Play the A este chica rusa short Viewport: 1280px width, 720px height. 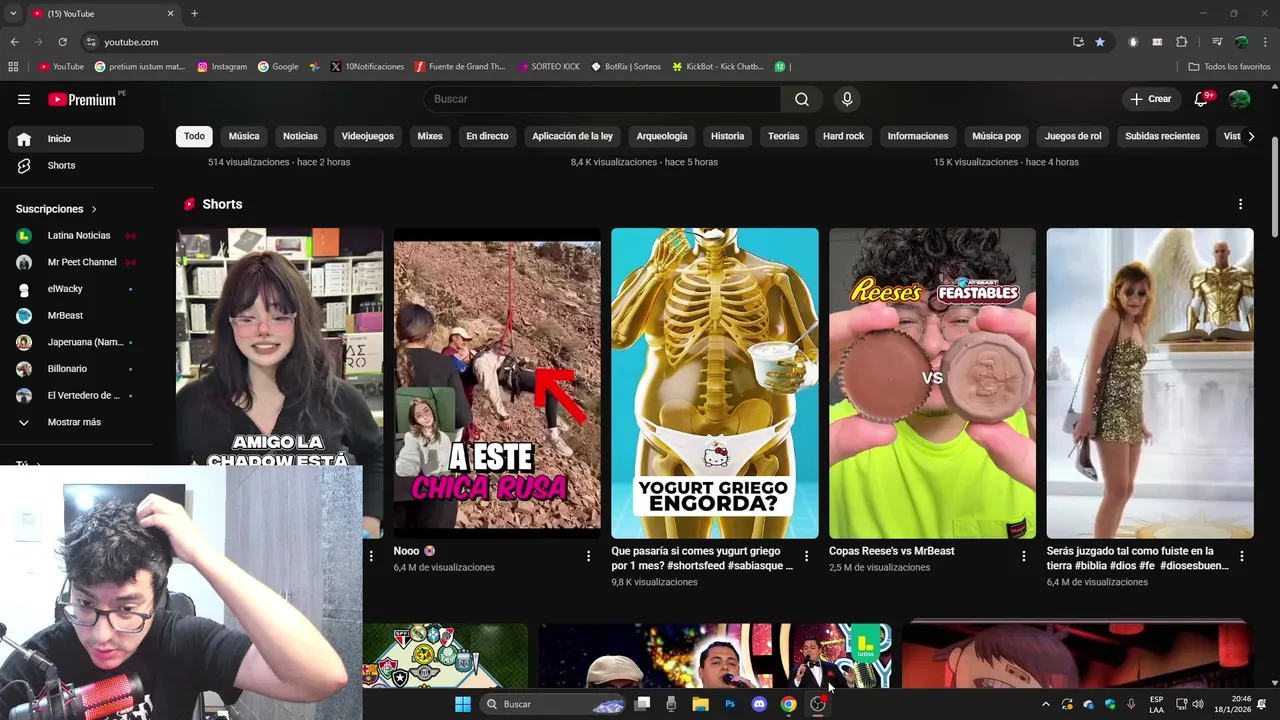[497, 383]
